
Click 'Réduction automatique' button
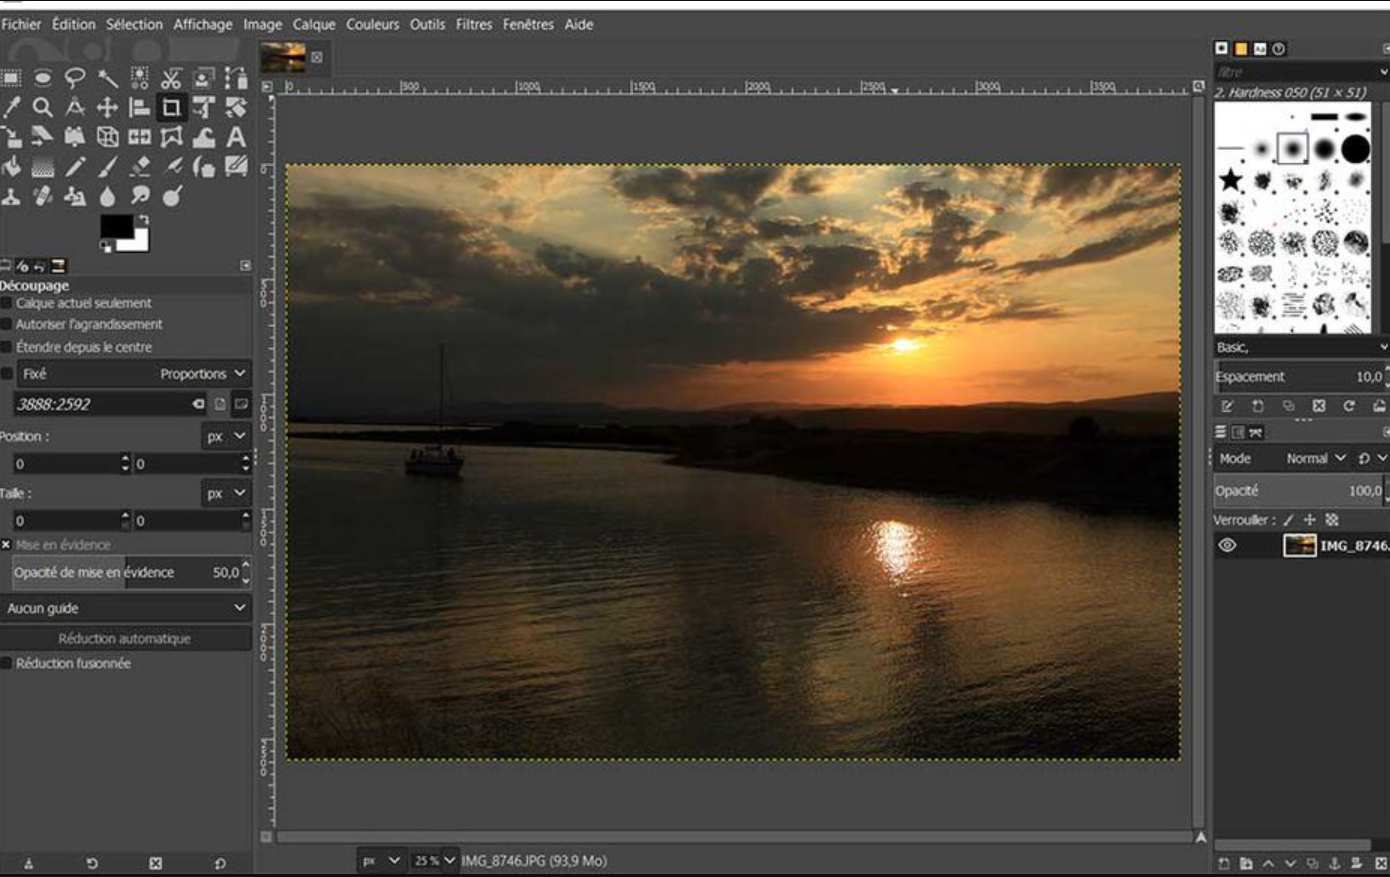125,638
